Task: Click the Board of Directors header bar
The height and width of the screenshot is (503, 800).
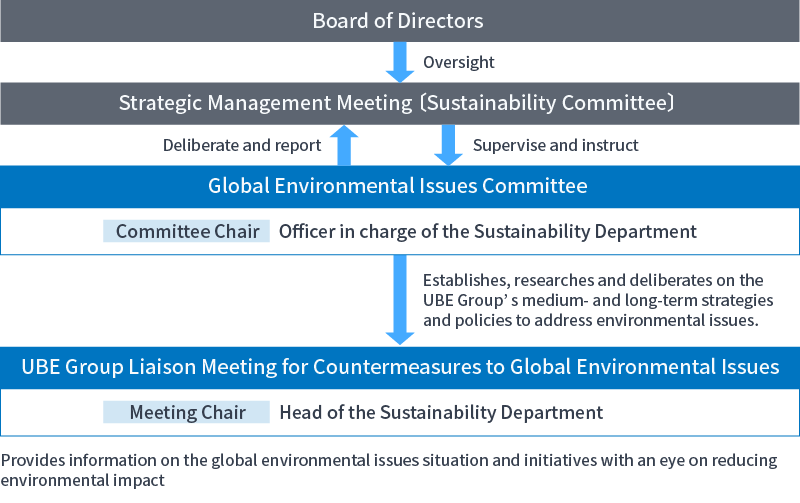Action: pyautogui.click(x=398, y=20)
